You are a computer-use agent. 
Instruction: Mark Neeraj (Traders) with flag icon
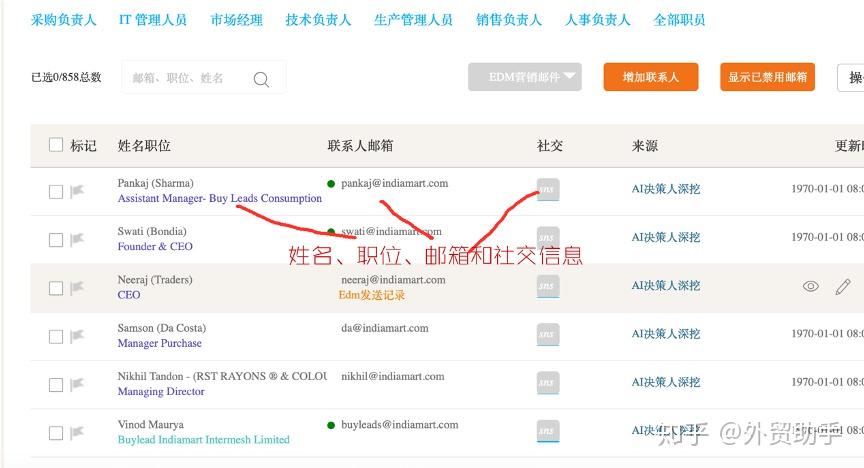pyautogui.click(x=77, y=288)
